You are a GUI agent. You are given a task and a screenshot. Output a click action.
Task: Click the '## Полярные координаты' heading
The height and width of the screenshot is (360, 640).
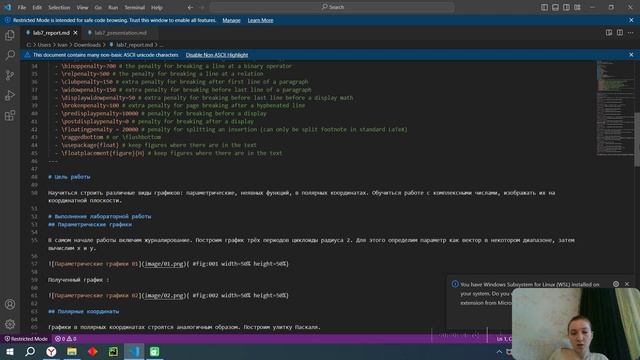84,311
